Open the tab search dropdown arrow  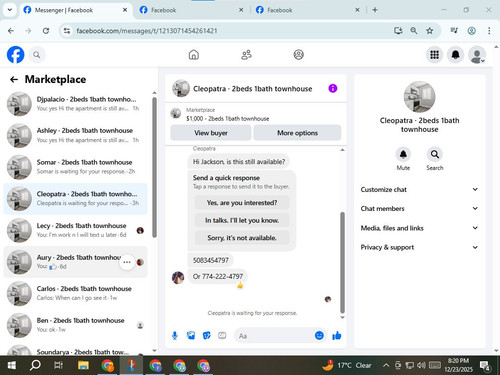(x=10, y=10)
